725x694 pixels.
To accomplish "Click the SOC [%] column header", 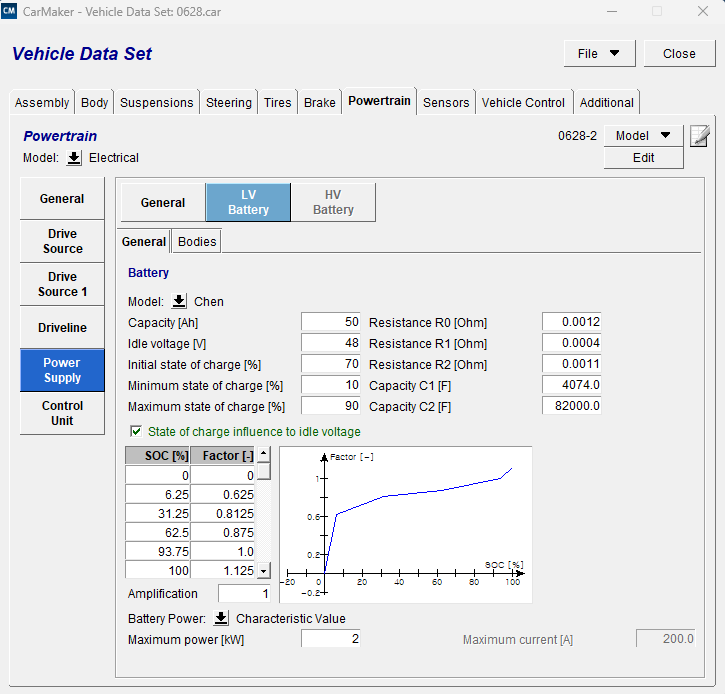I will (157, 455).
